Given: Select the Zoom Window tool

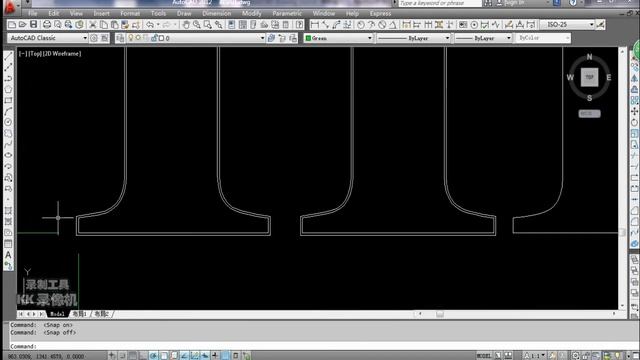Looking at the screenshot, I should pyautogui.click(x=208, y=25).
